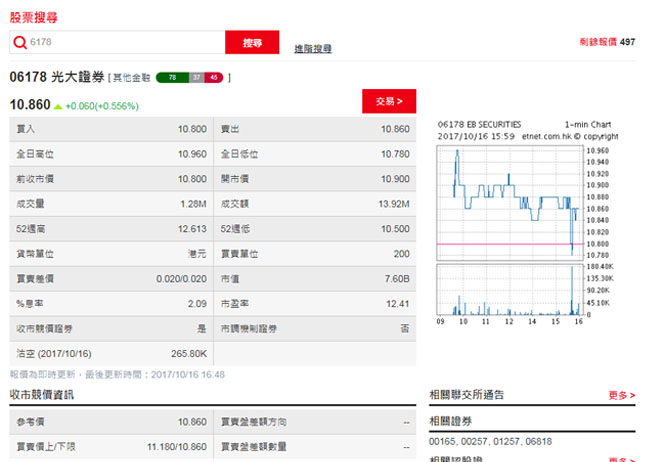
Task: Select current price 10.860 text
Action: click(30, 105)
